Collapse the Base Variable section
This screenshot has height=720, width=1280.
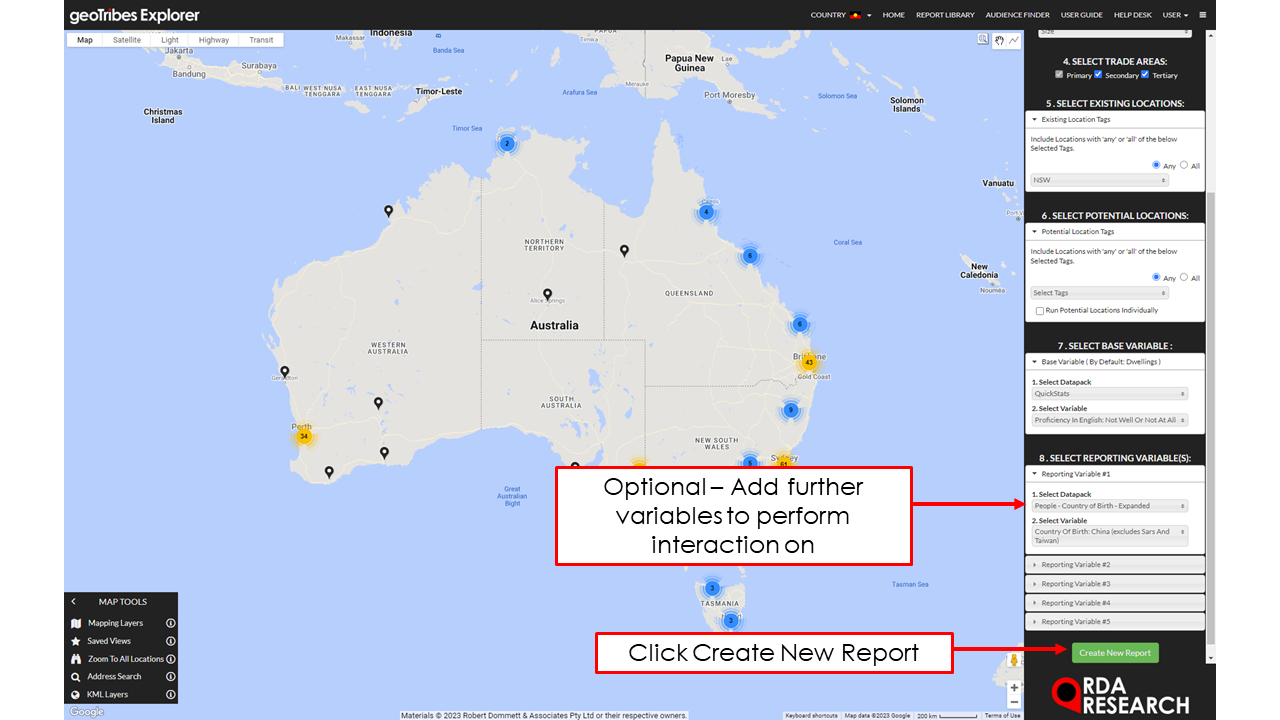click(x=1115, y=362)
